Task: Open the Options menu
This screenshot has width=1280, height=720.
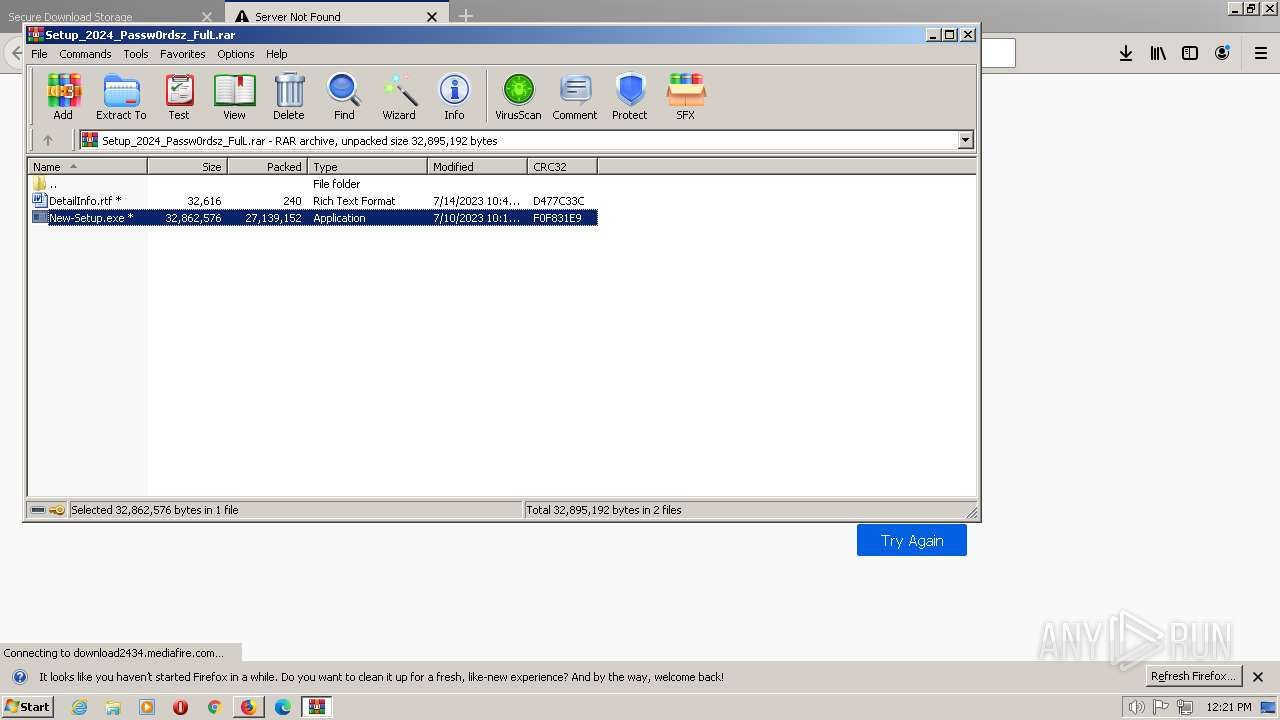Action: 236,54
